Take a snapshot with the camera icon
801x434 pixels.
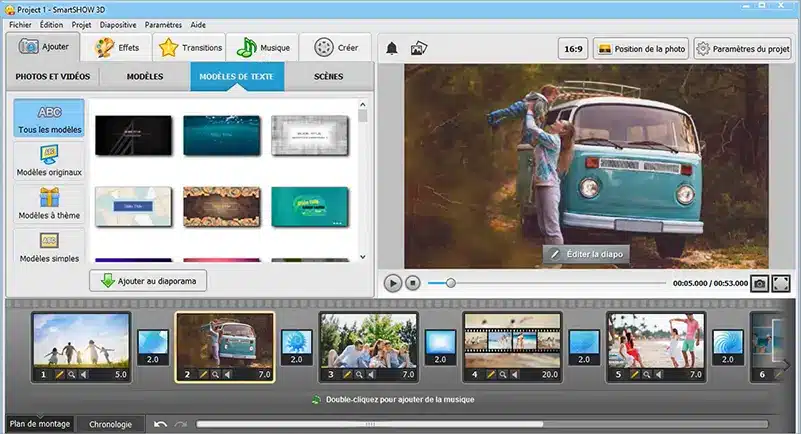(759, 284)
